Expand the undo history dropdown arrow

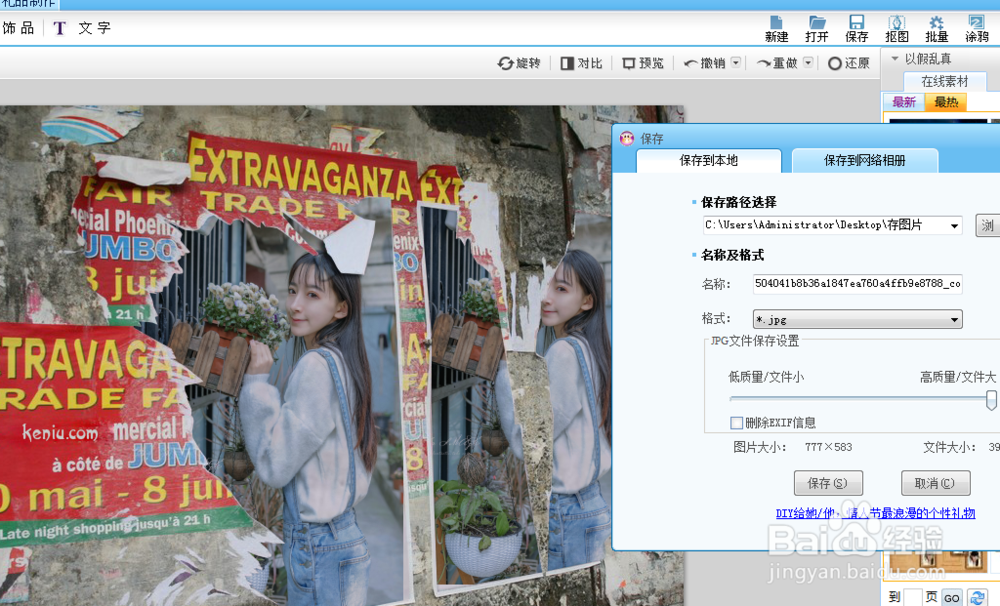click(736, 63)
